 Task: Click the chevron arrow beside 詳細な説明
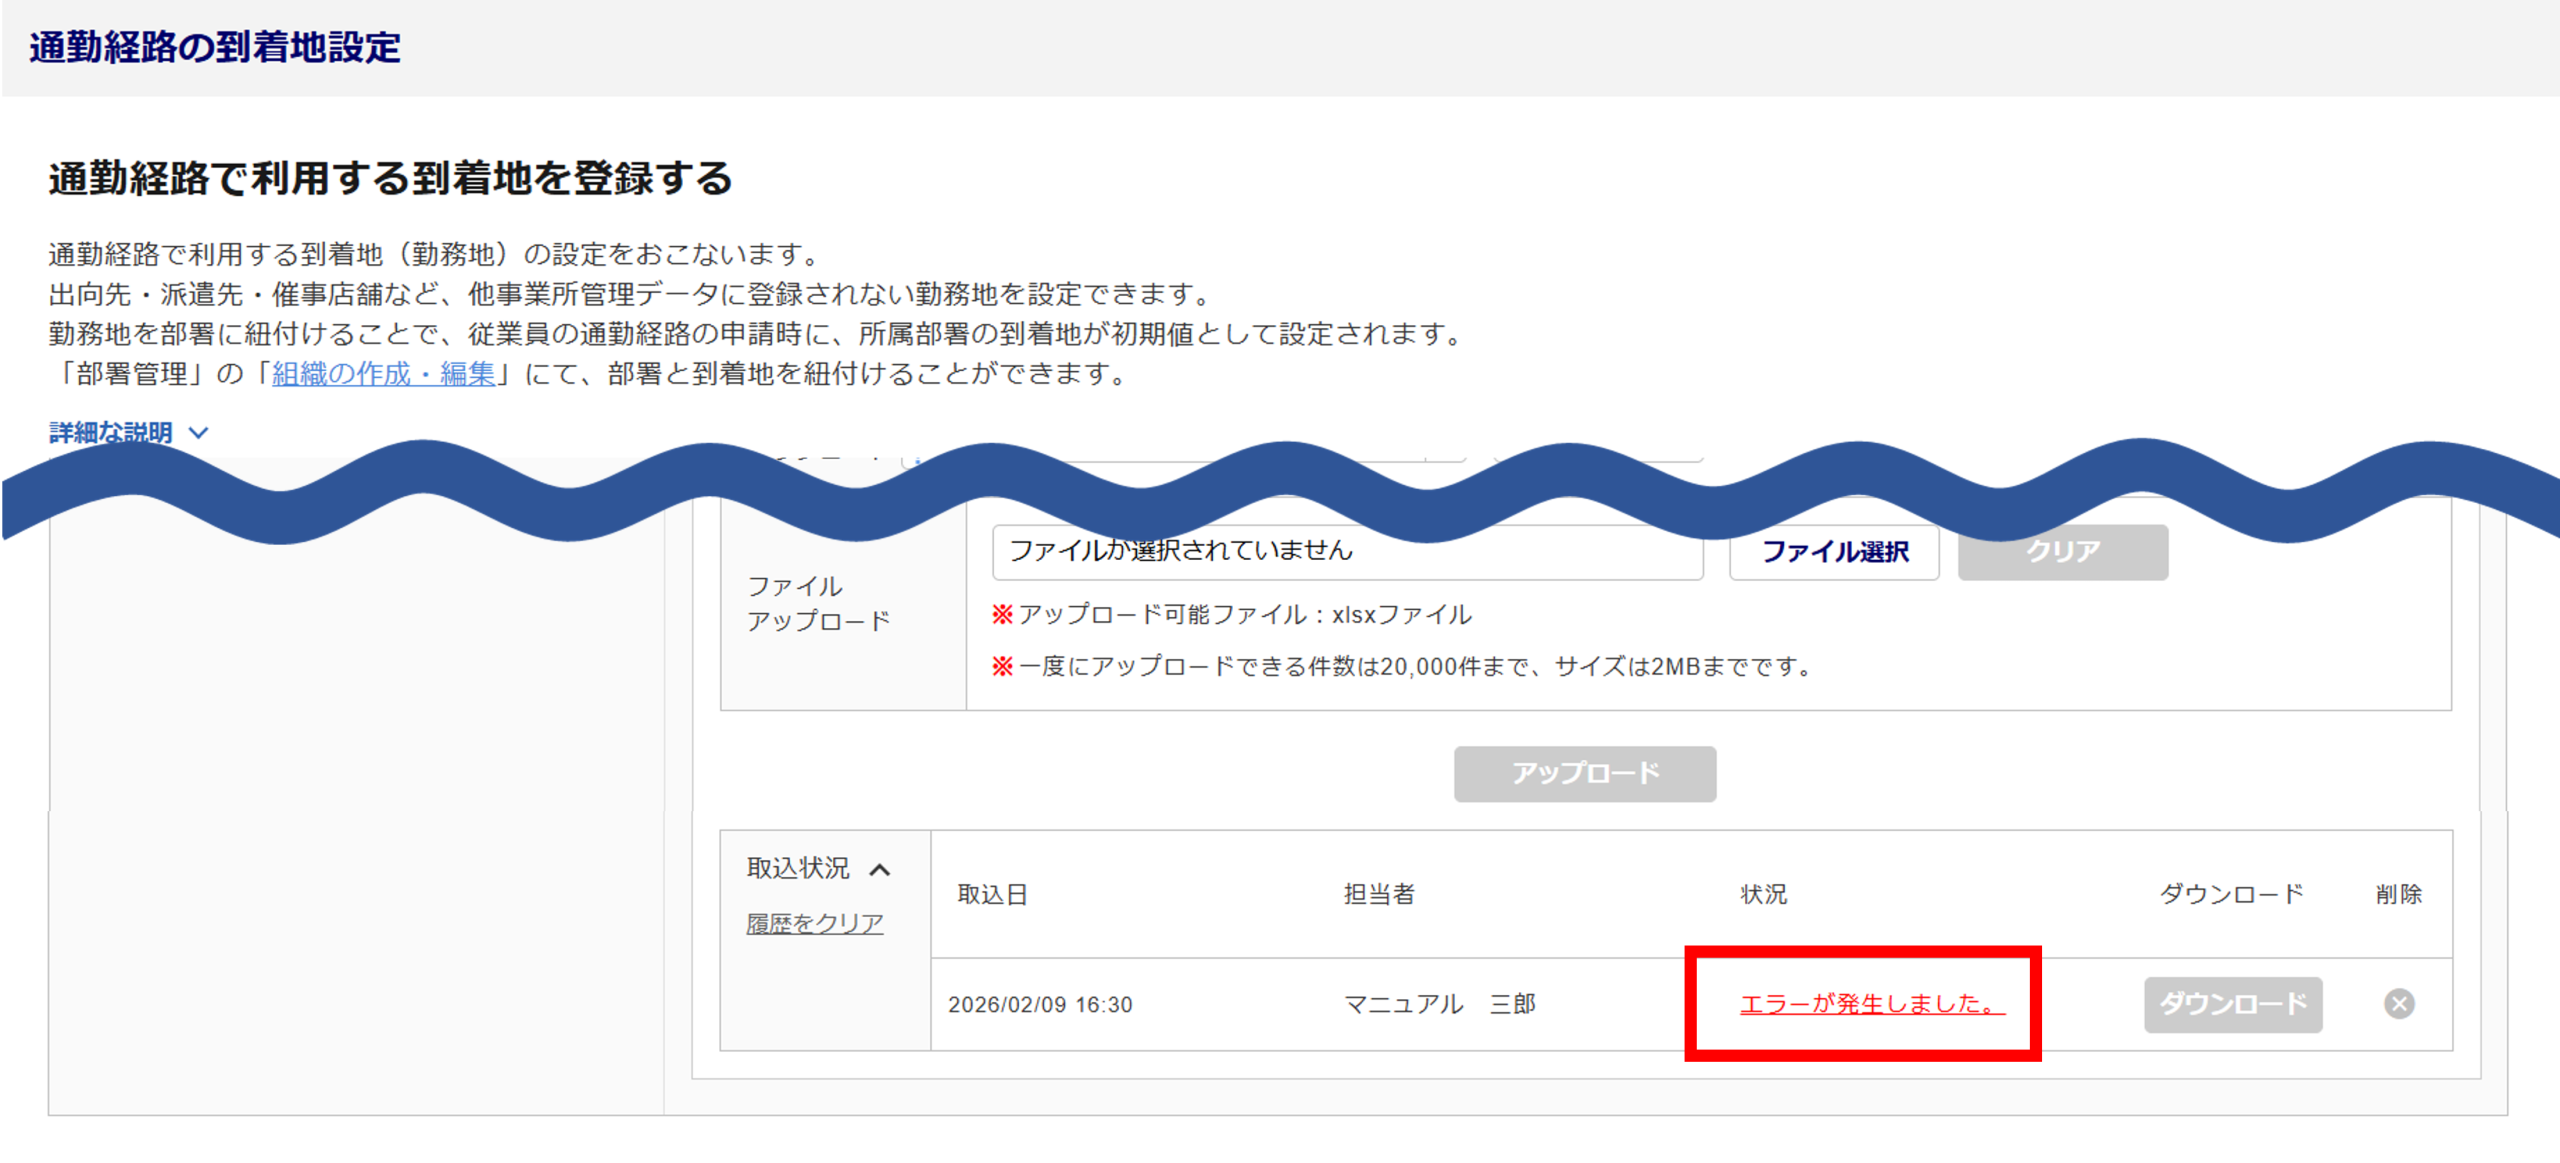(x=199, y=433)
